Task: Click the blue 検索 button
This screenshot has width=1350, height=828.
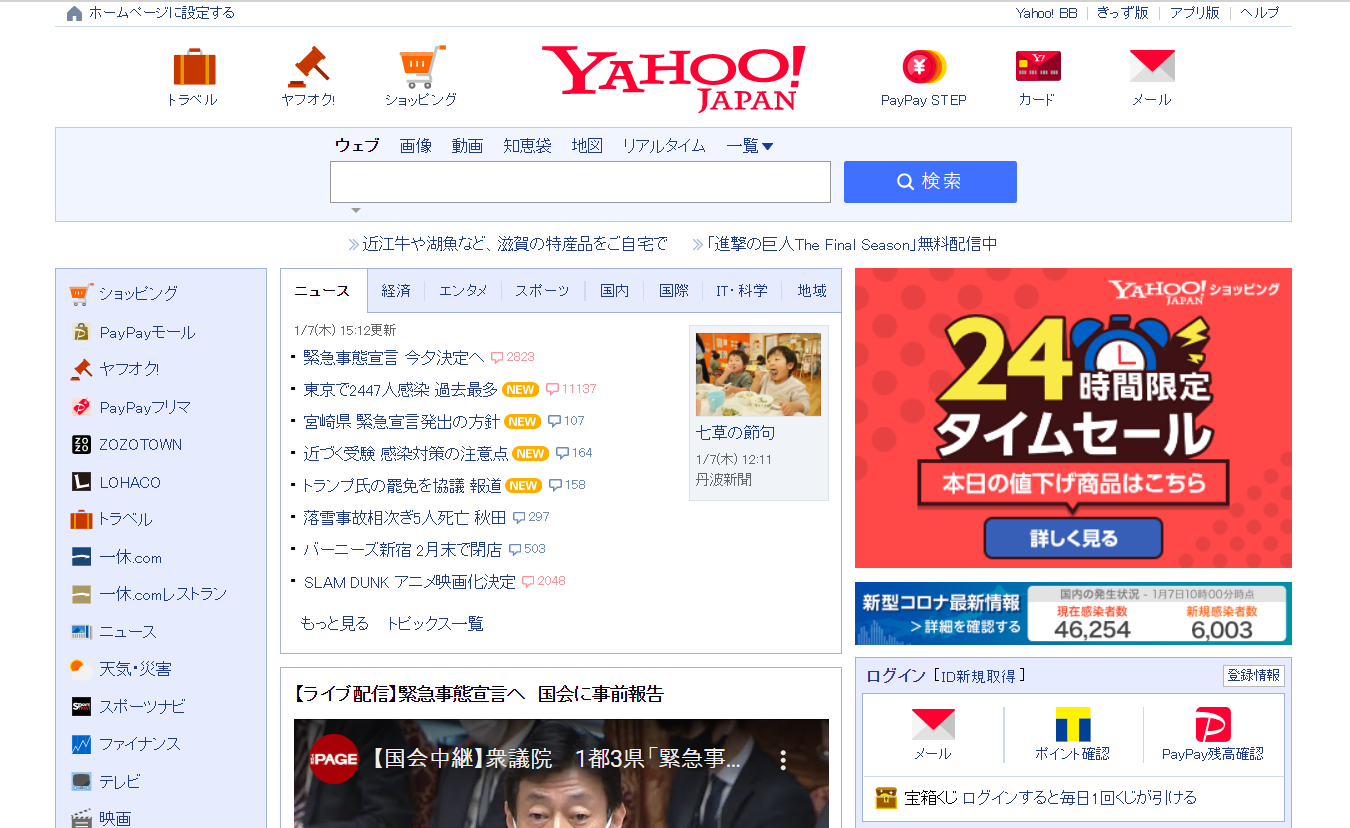Action: (x=930, y=182)
